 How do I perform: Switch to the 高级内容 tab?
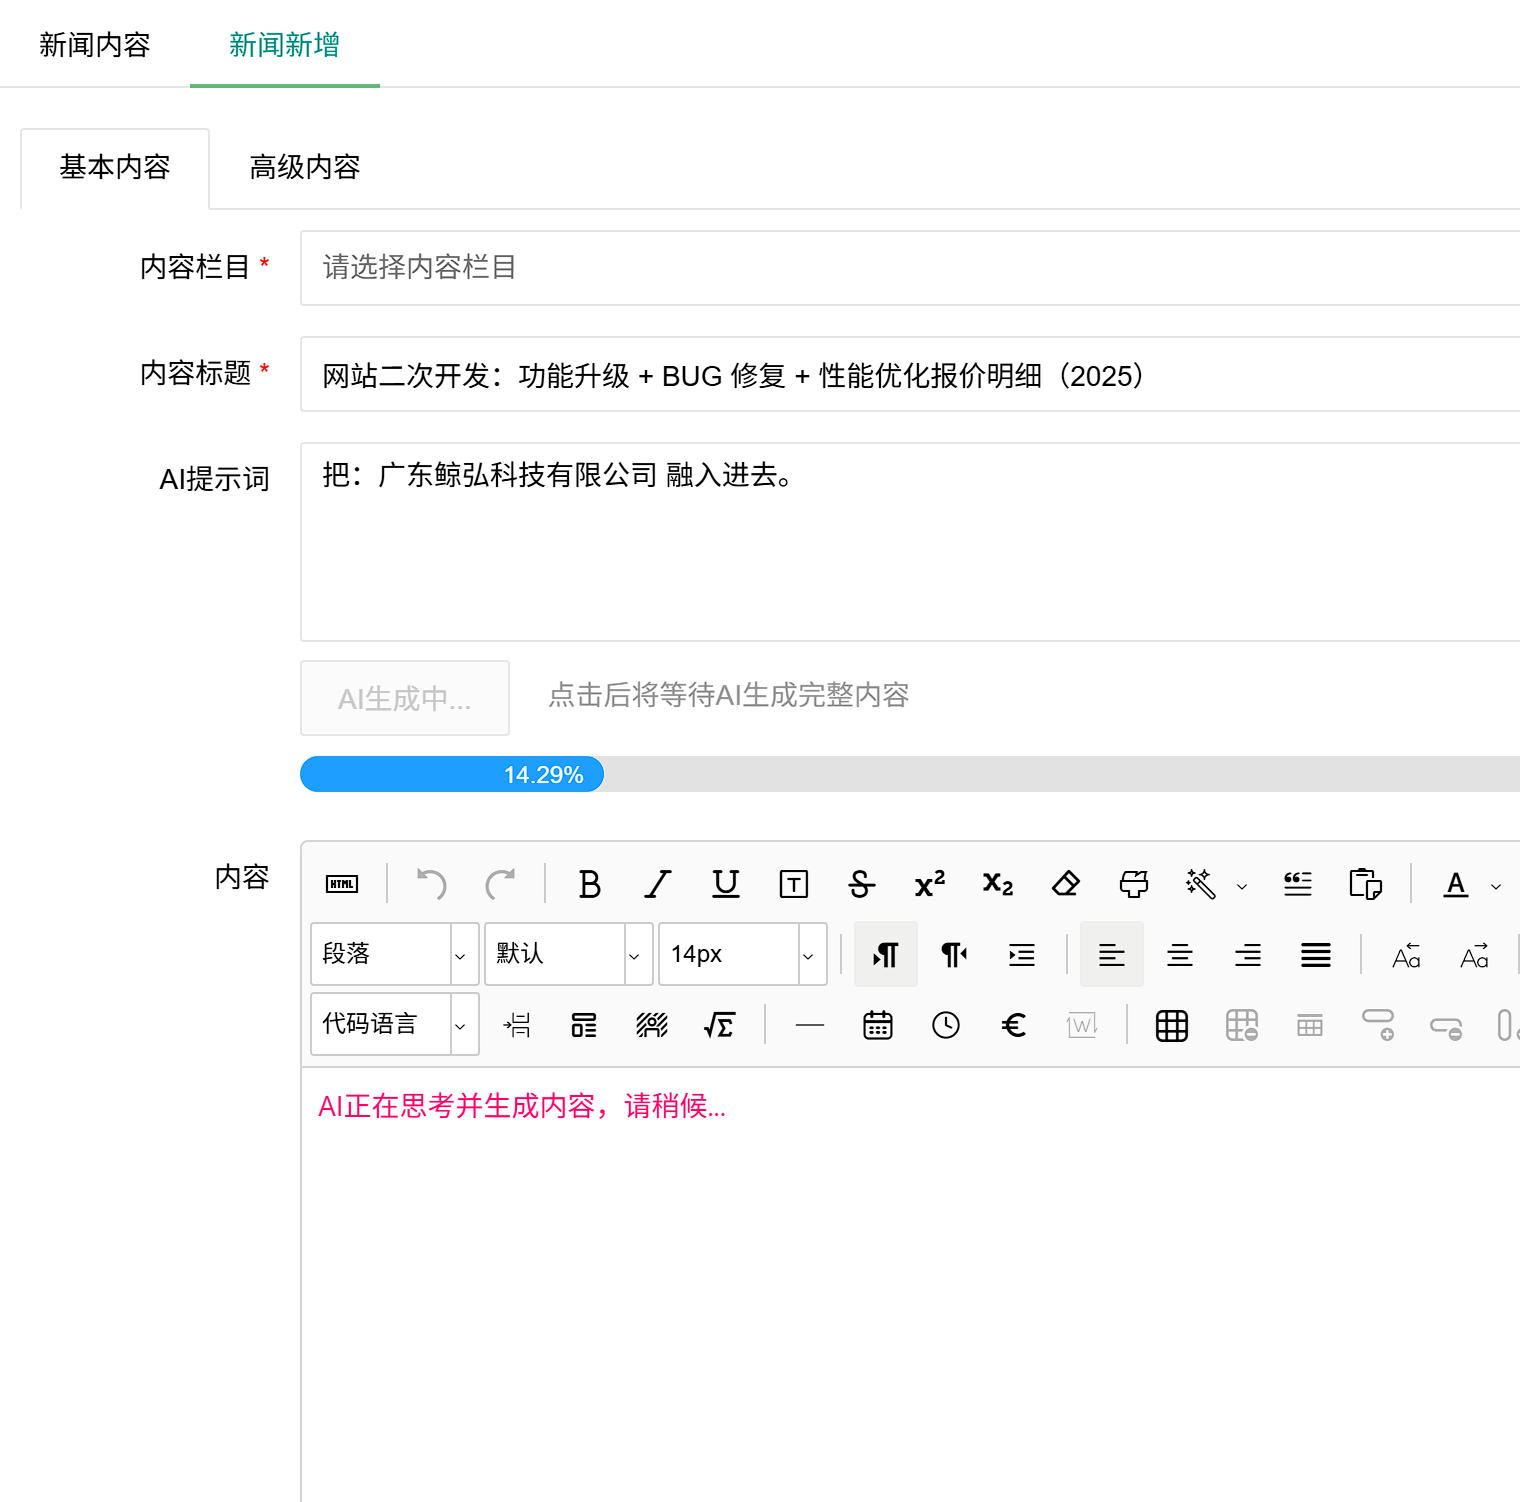coord(304,167)
